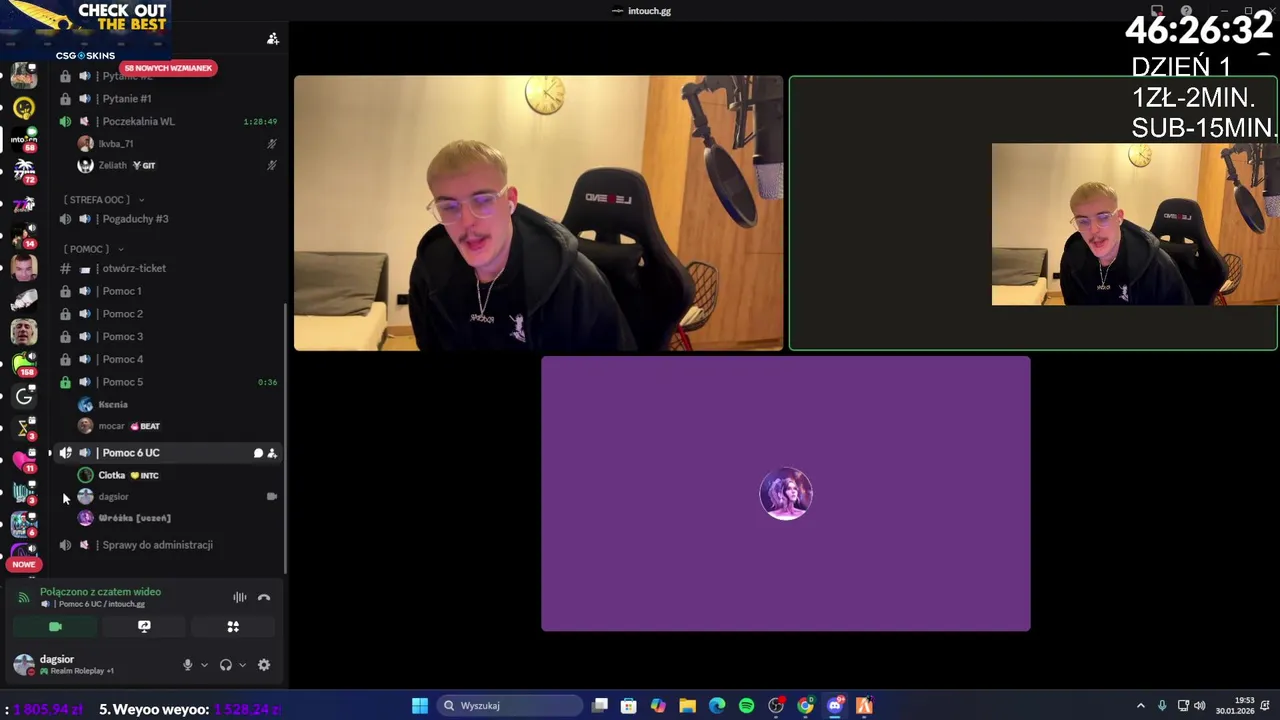Select the Pomoc 2 voice channel
The width and height of the screenshot is (1280, 720).
tap(168, 314)
